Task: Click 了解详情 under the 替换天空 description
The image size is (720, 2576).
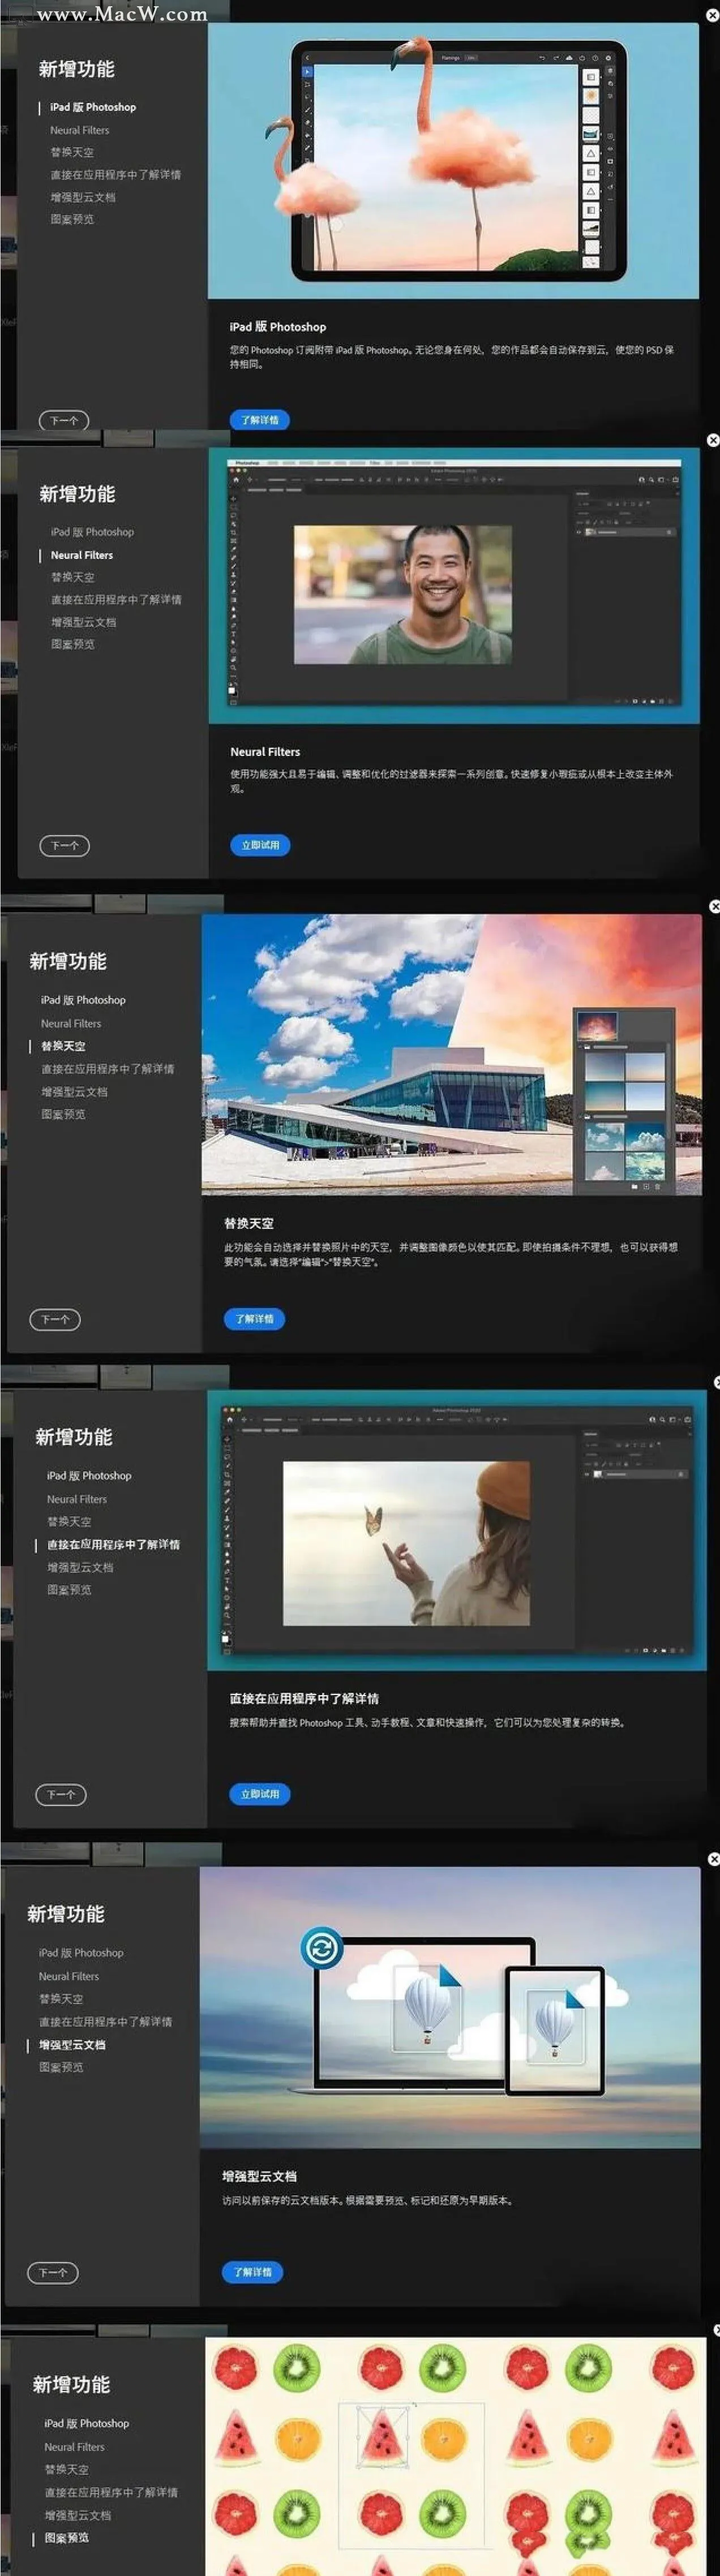Action: 254,1319
